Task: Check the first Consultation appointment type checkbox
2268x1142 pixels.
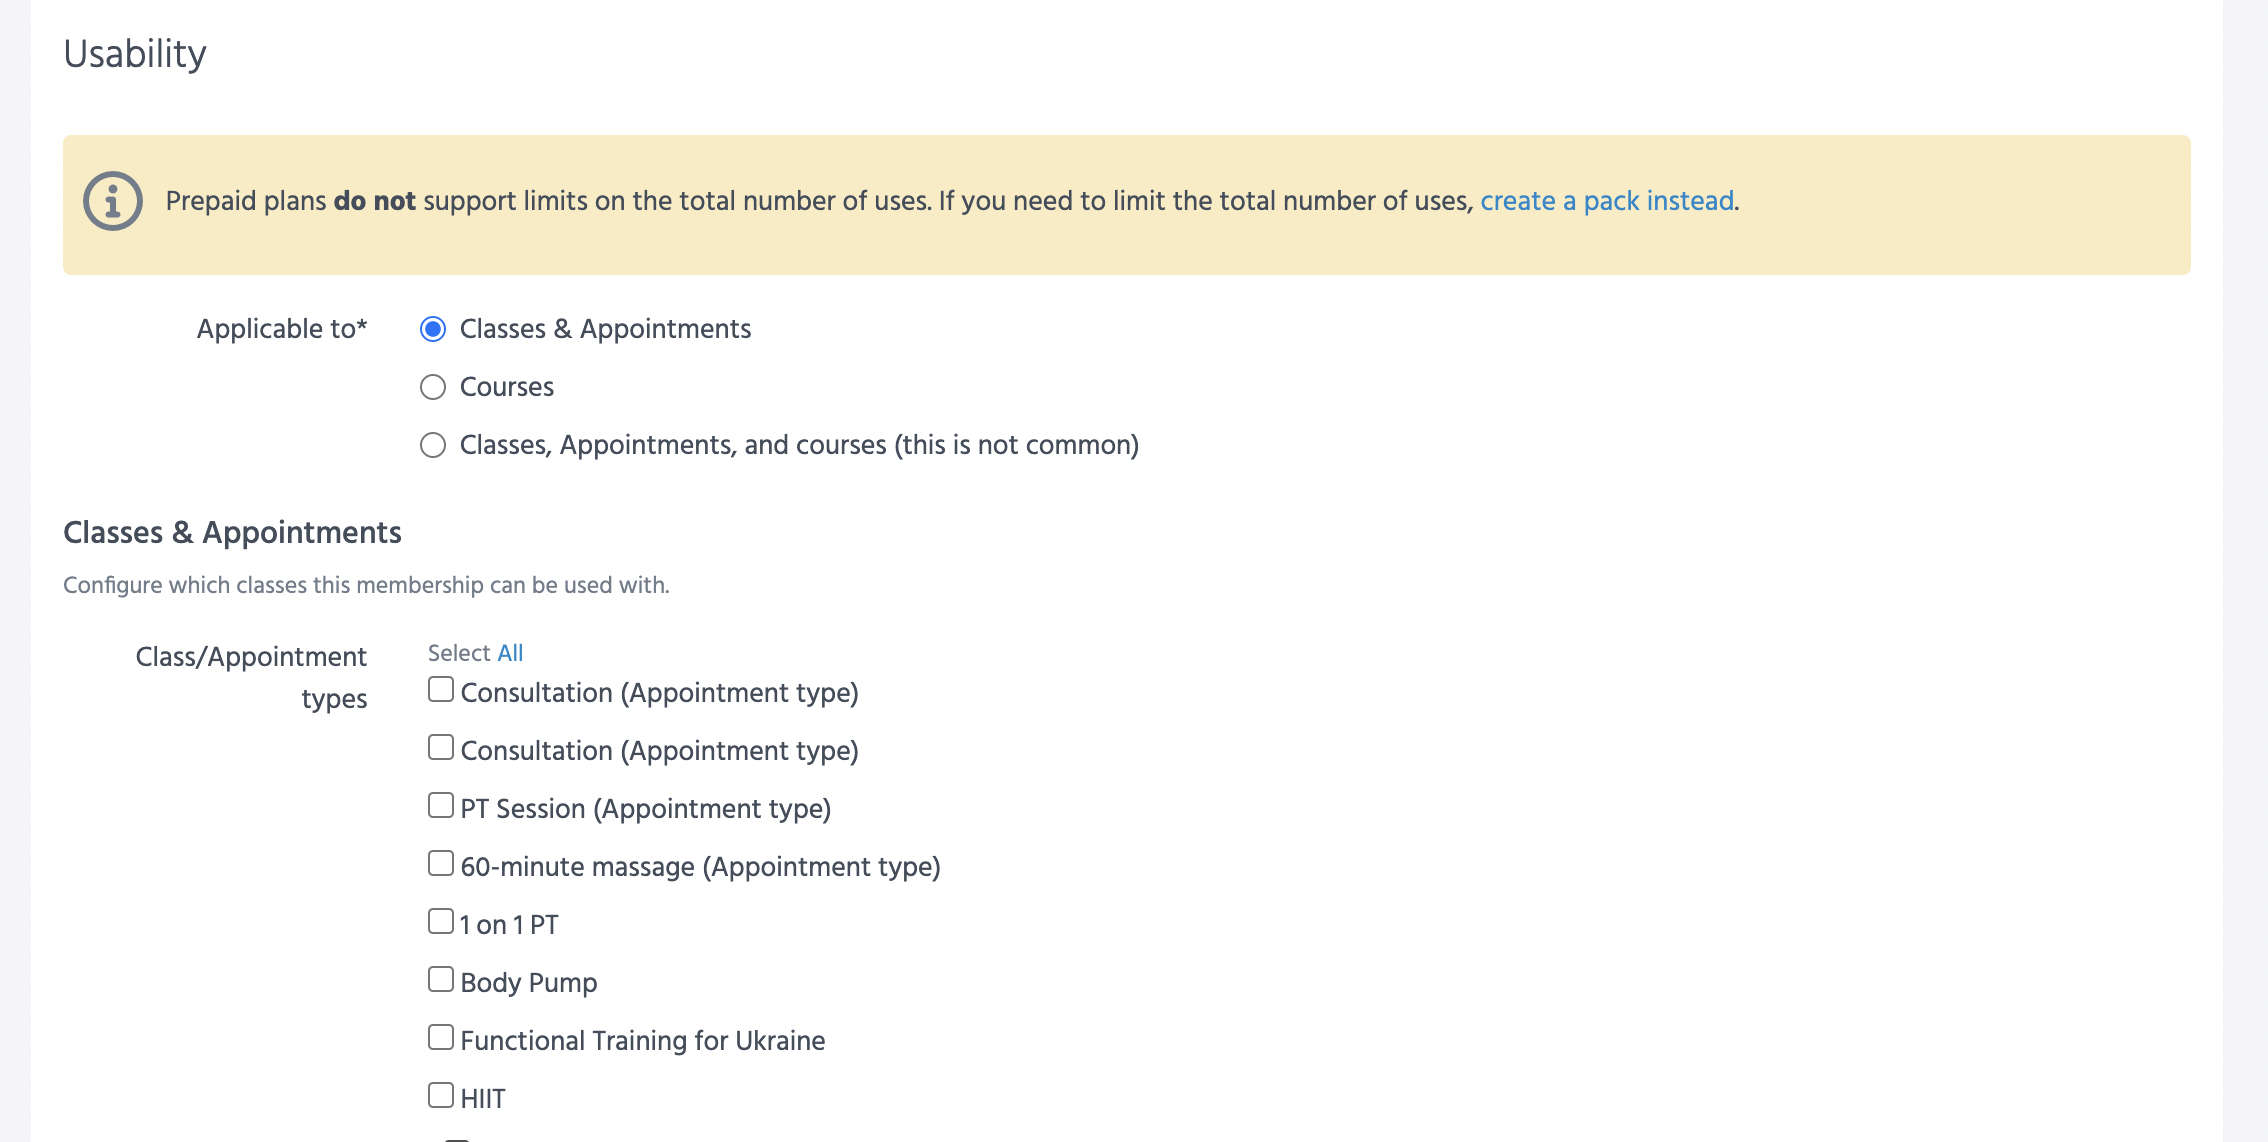Action: pos(441,690)
